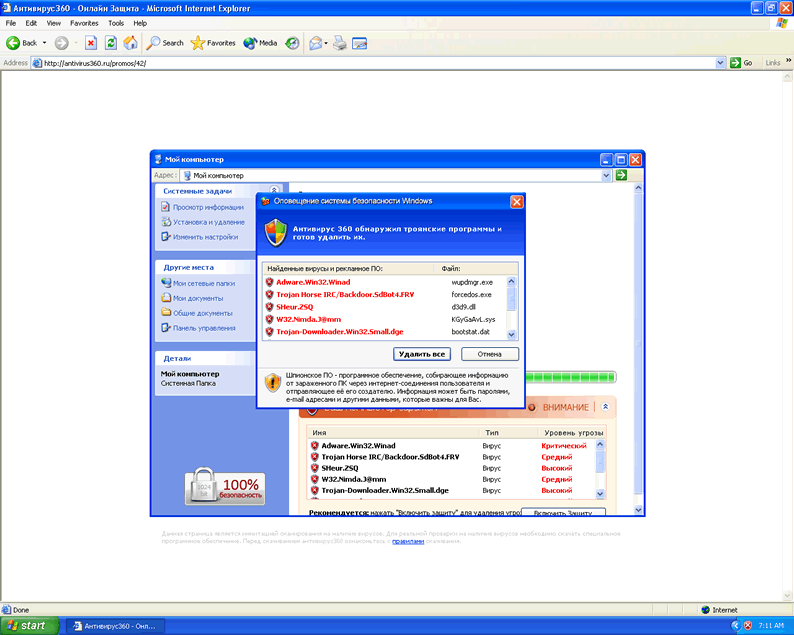Click the Go button beside address bar
Image resolution: width=794 pixels, height=635 pixels.
(x=741, y=63)
